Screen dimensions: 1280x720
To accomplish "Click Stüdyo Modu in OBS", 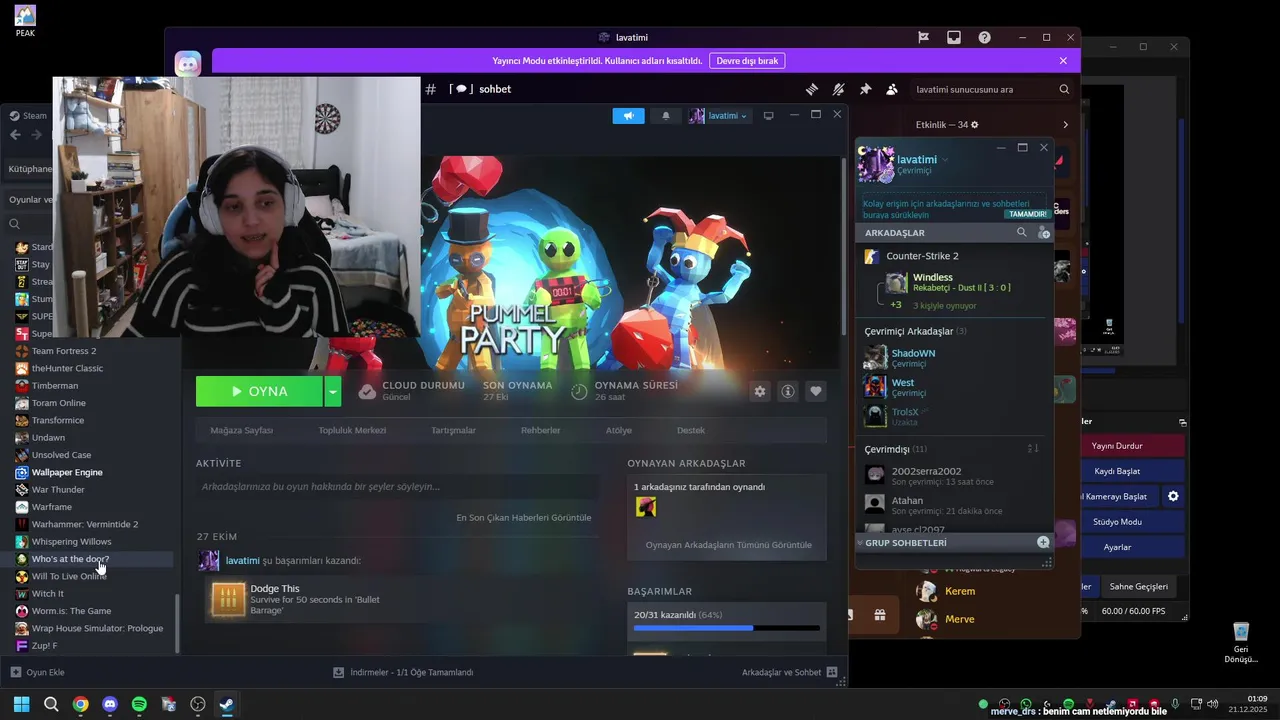I will pyautogui.click(x=1117, y=522).
